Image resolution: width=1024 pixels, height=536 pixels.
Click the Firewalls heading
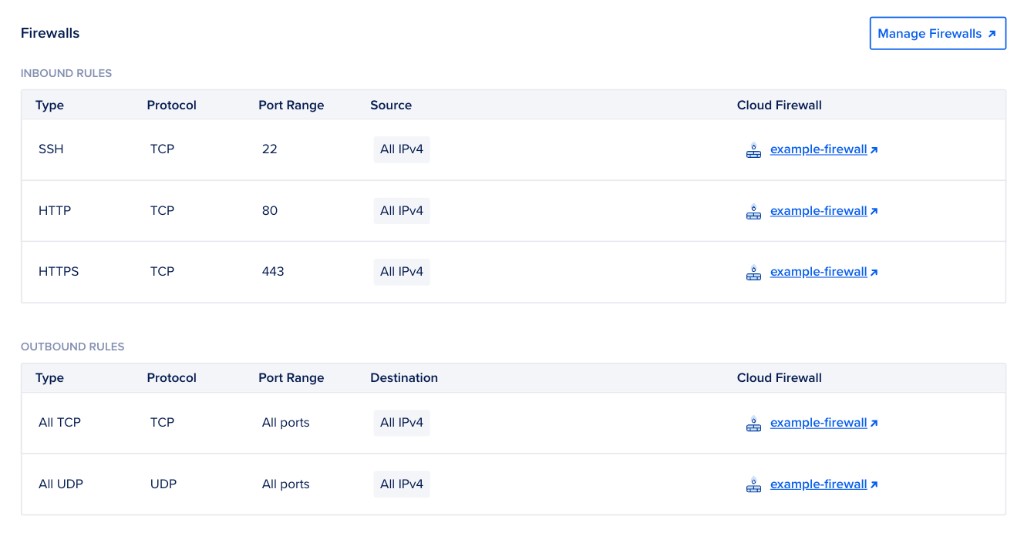[50, 33]
